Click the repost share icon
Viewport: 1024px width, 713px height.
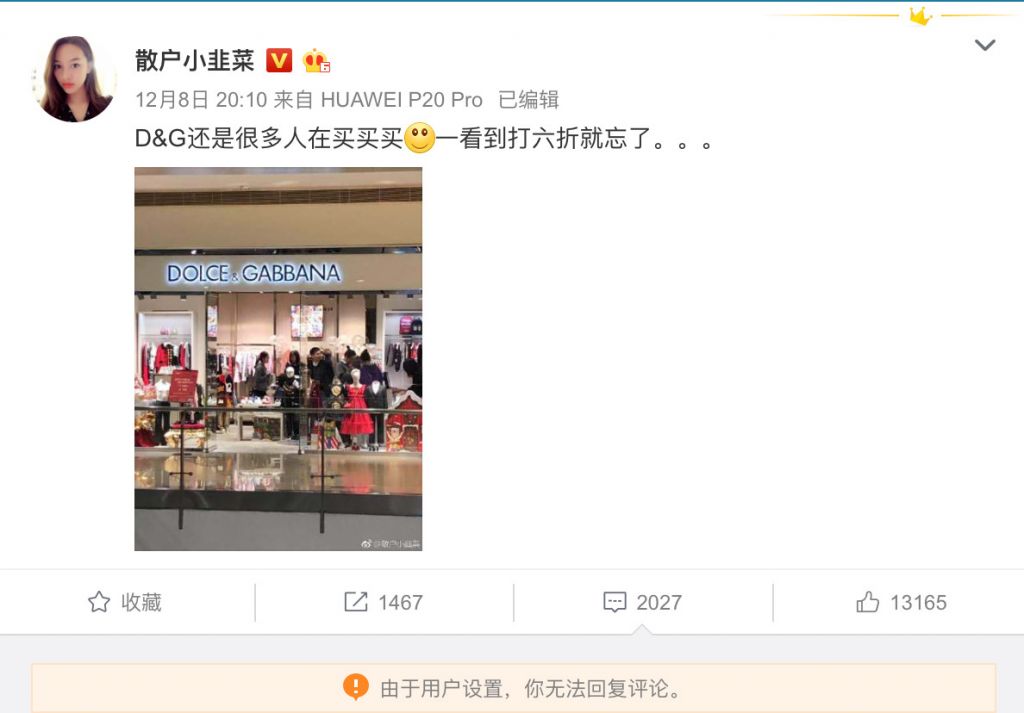coord(356,602)
